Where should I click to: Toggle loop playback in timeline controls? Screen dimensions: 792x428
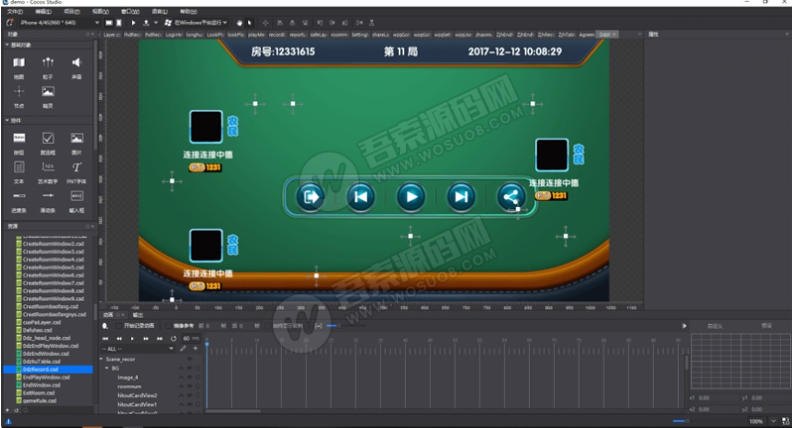click(173, 339)
